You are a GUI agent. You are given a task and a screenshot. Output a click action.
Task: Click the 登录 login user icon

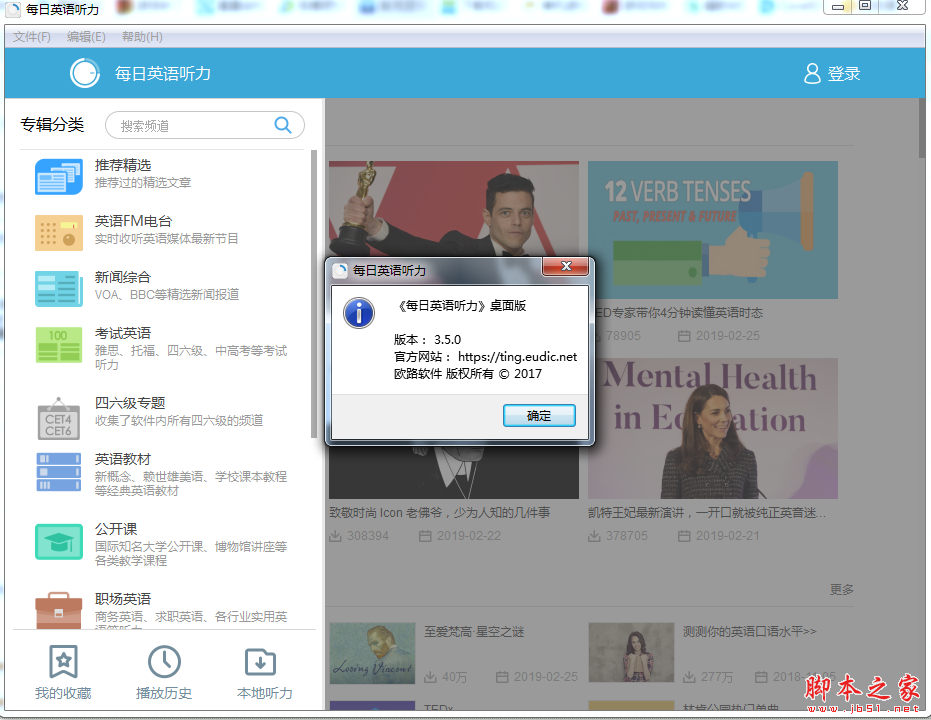(x=812, y=74)
